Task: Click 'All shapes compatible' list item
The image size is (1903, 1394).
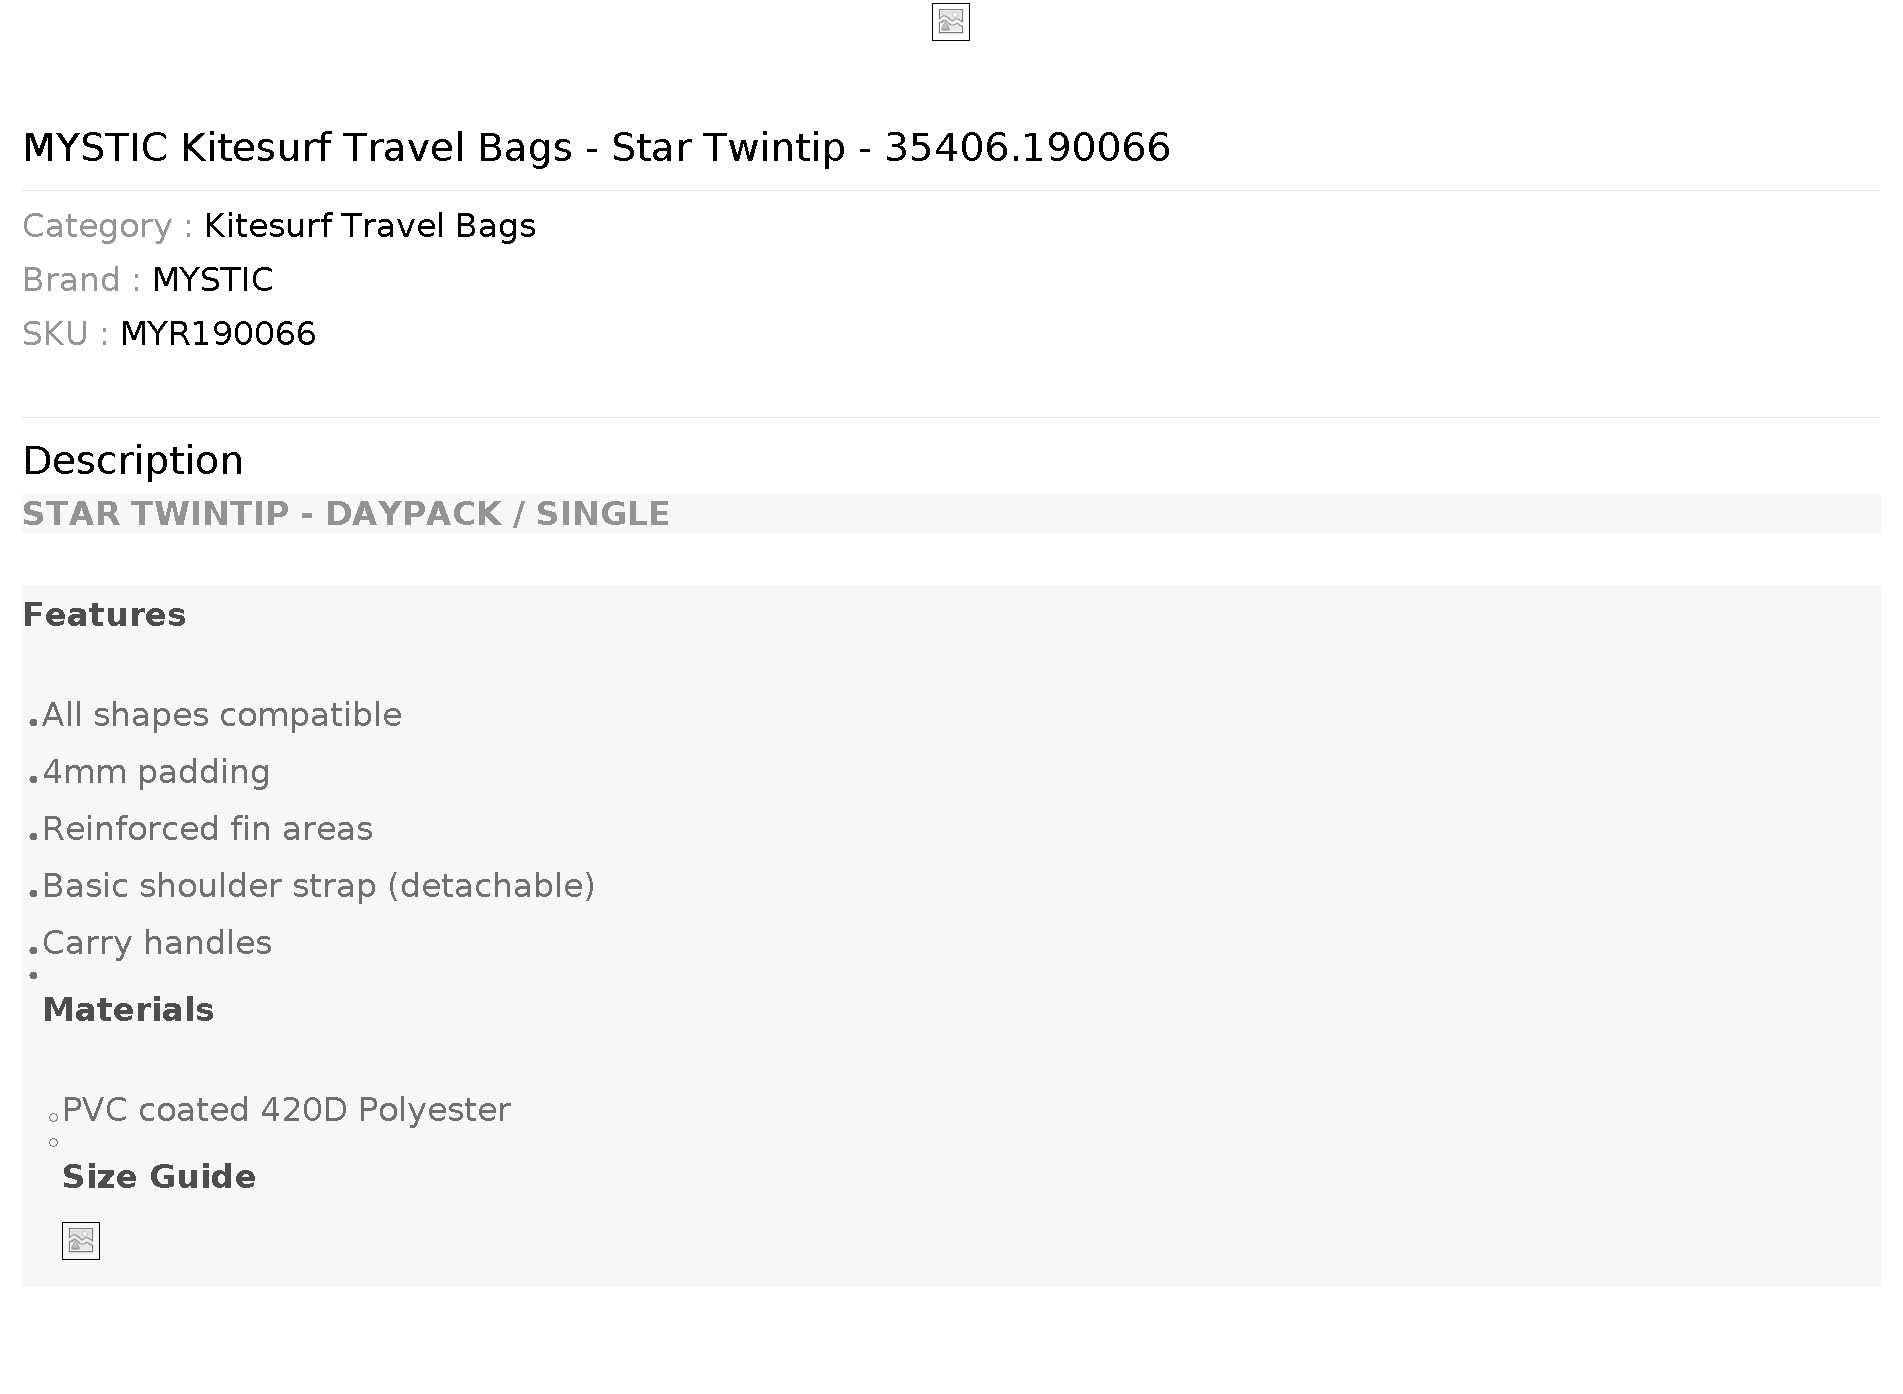Action: pyautogui.click(x=222, y=715)
